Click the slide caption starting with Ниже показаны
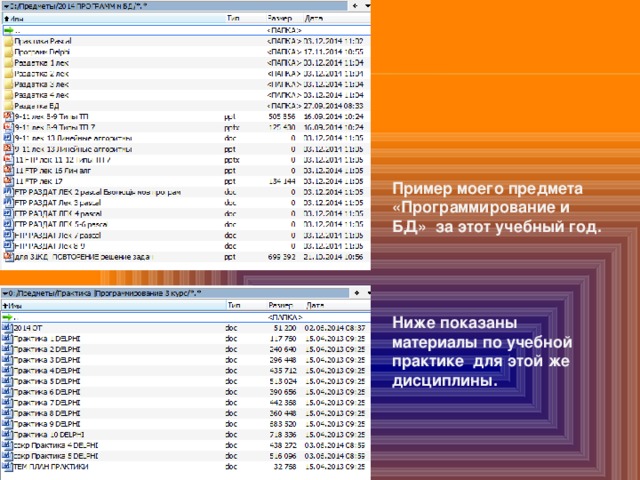Image resolution: width=640 pixels, height=480 pixels. point(482,351)
